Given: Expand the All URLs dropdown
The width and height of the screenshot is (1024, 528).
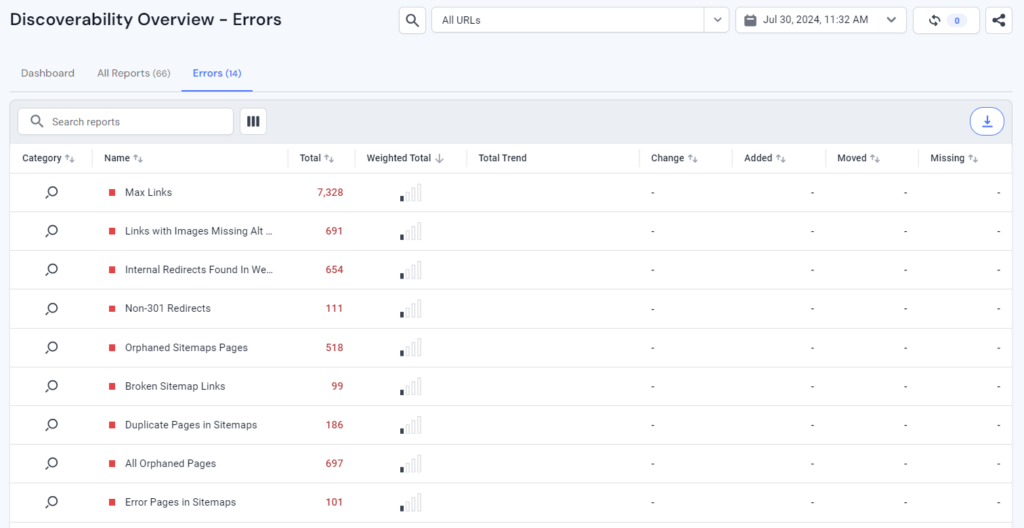Looking at the screenshot, I should coord(716,20).
